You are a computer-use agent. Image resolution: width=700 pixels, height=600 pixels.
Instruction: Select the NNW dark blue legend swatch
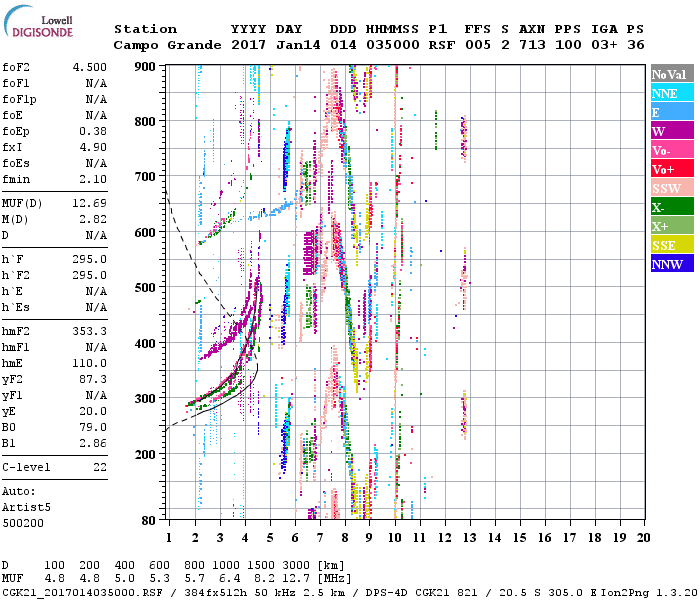click(x=671, y=264)
